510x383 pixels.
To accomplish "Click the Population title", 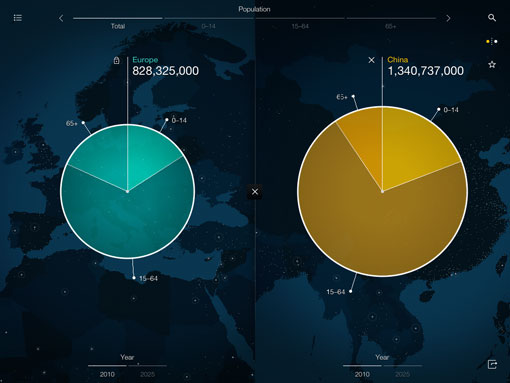I will pyautogui.click(x=254, y=9).
